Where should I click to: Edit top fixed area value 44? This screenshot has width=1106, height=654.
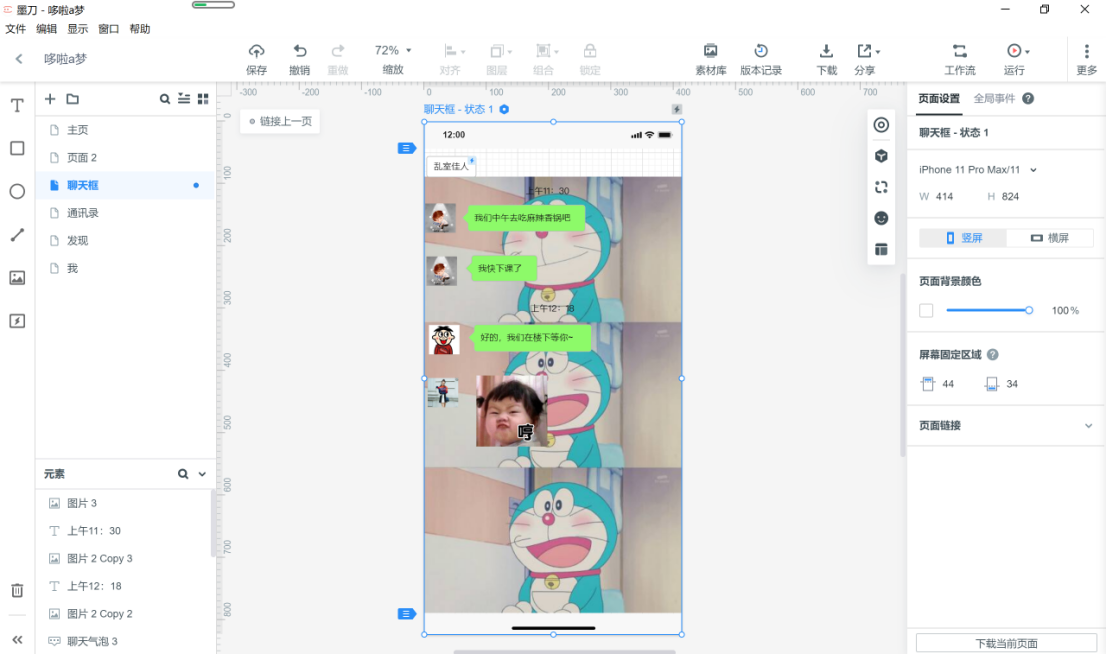[x=948, y=384]
